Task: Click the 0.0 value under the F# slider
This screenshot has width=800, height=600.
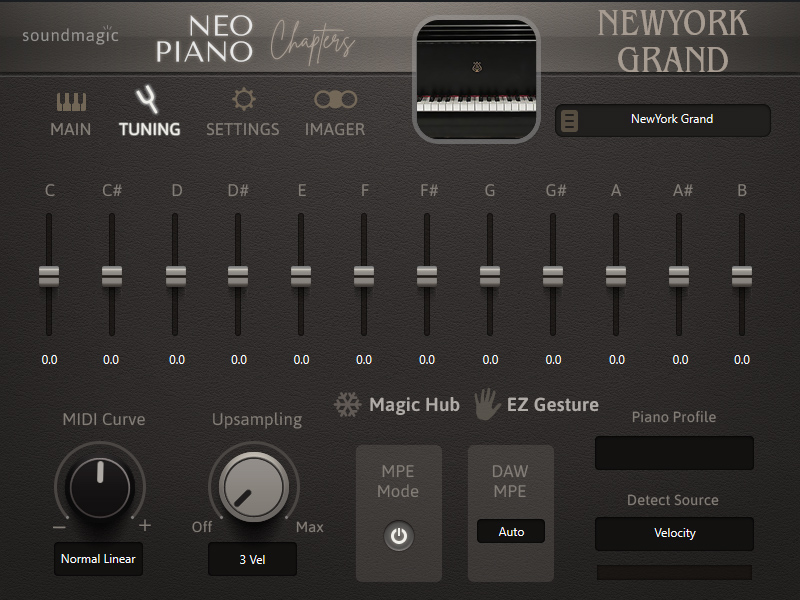Action: click(x=427, y=360)
